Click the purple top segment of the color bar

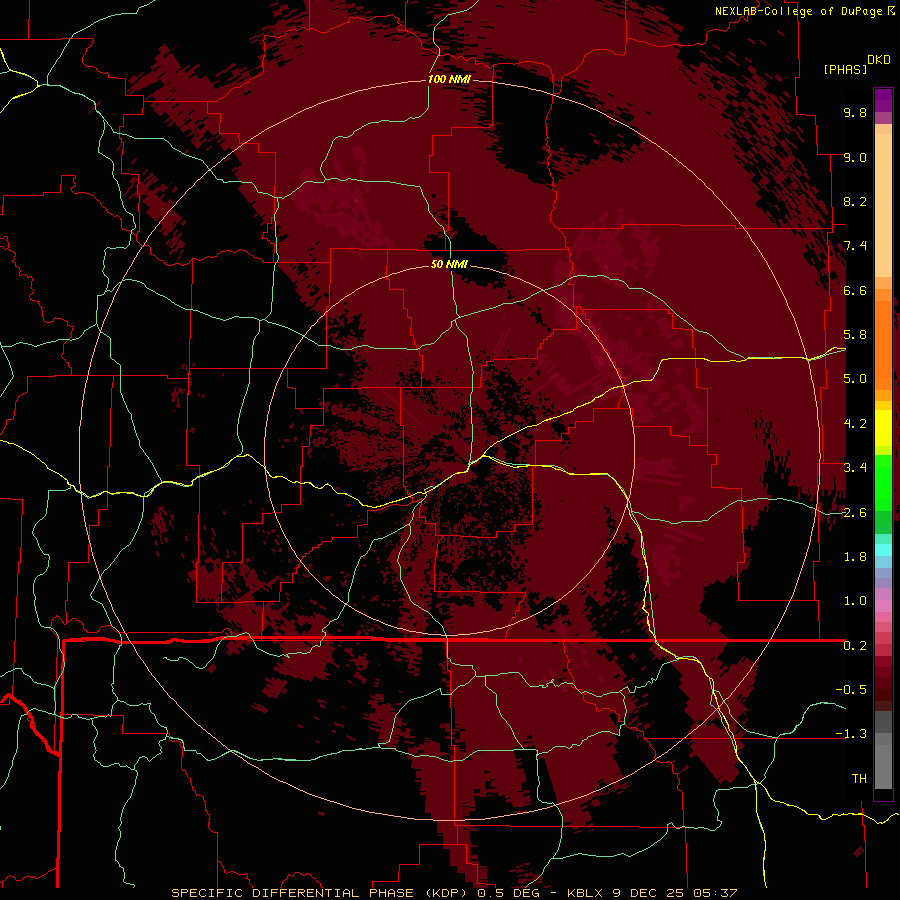(x=883, y=100)
